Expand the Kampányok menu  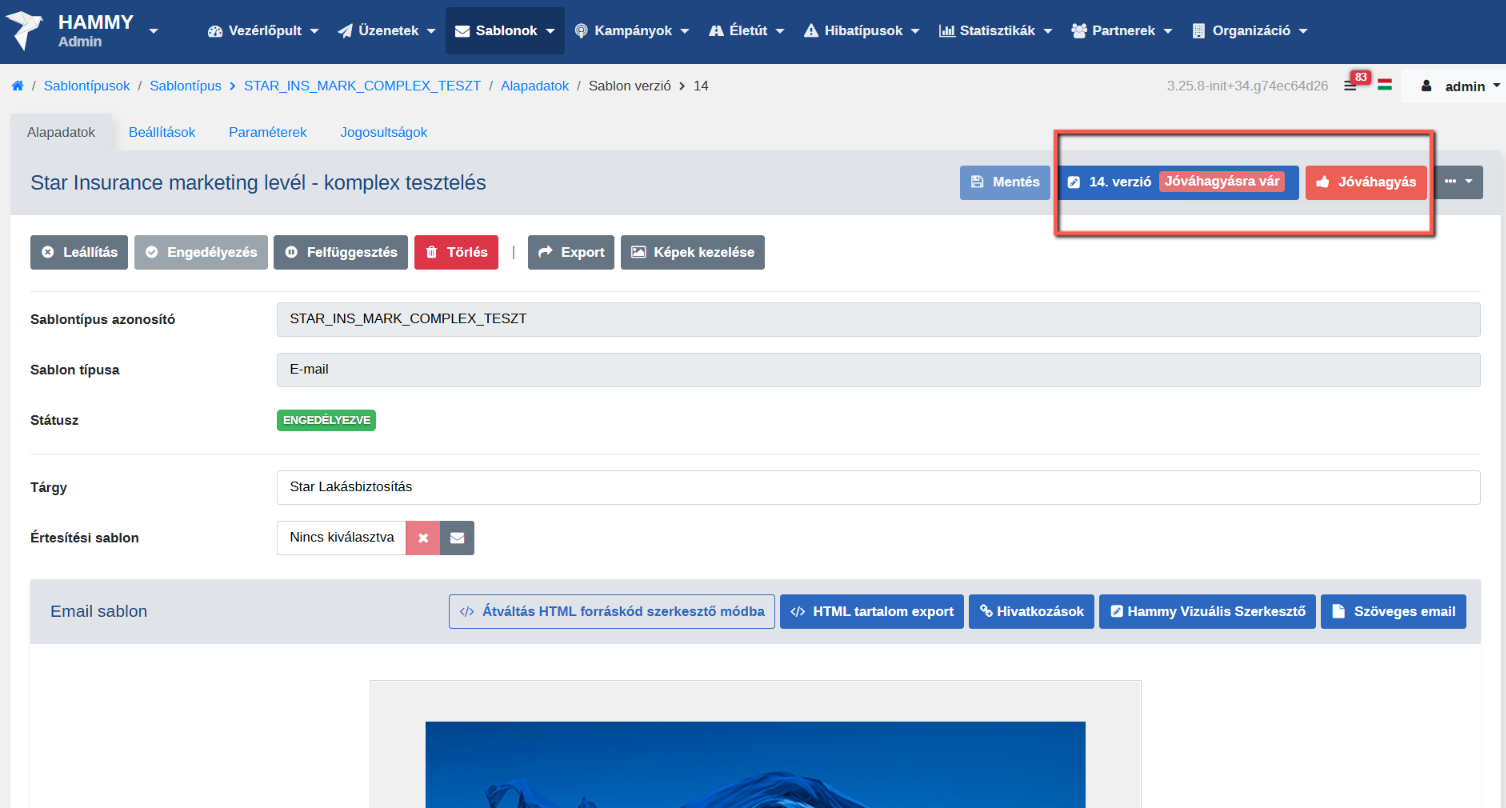click(631, 31)
